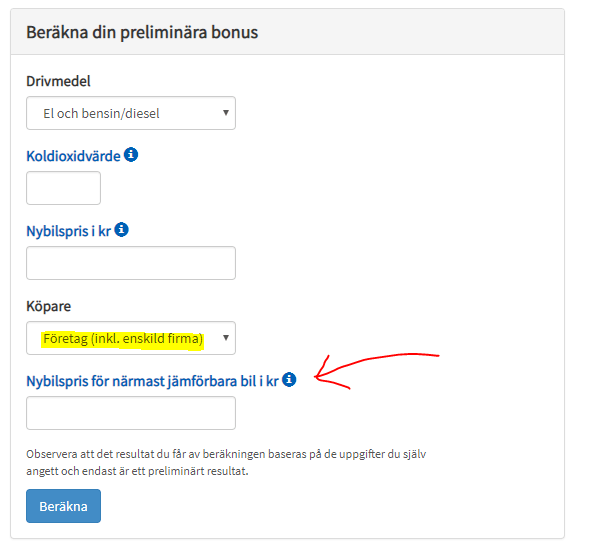Image resolution: width=598 pixels, height=555 pixels.
Task: Select the närmast jämförbara bil price field
Action: (131, 413)
